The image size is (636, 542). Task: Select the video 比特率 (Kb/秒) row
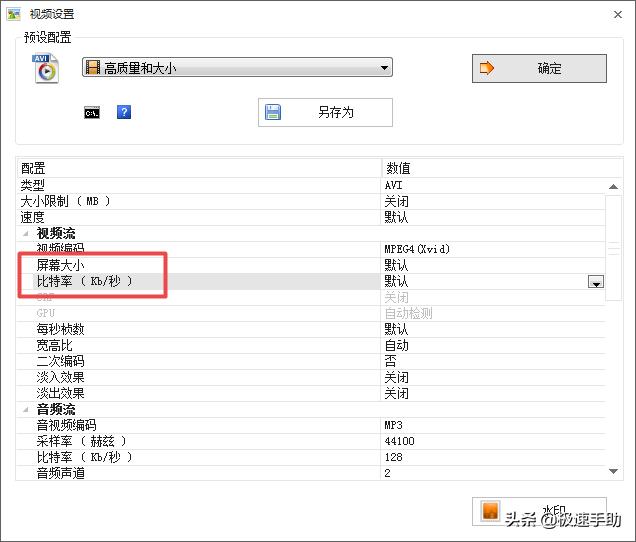[311, 281]
